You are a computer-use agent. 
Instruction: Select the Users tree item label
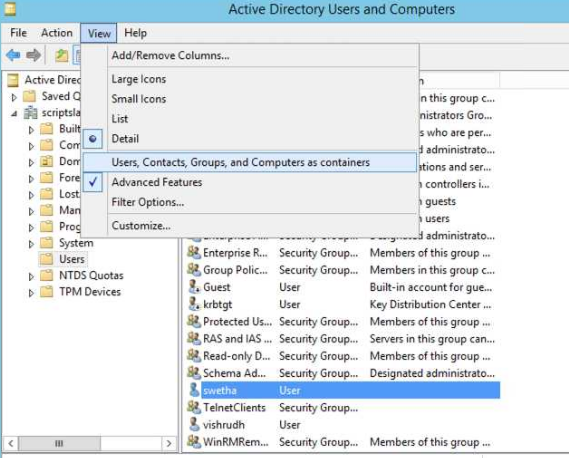(72, 259)
